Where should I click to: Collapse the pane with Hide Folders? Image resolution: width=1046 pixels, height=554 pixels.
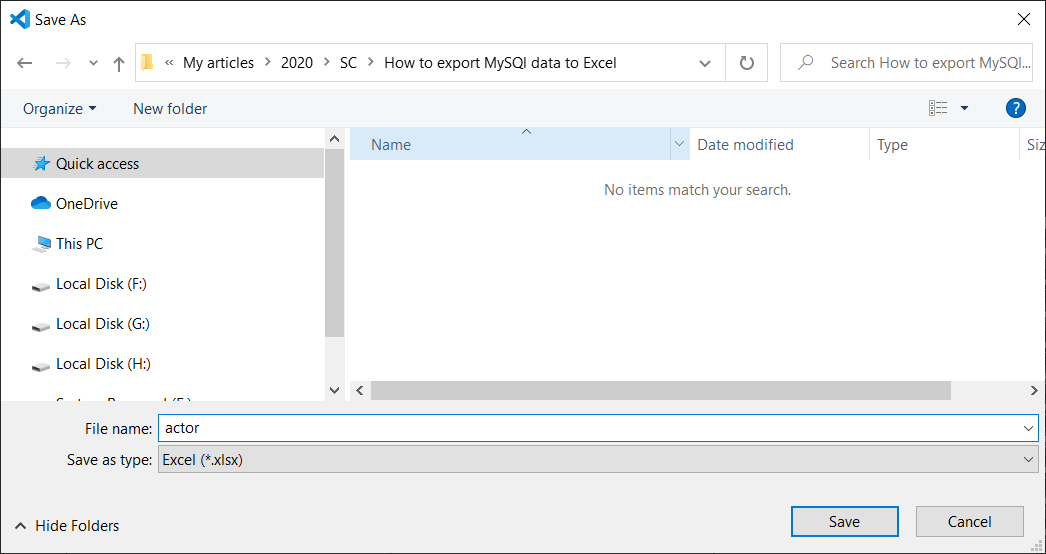coord(67,525)
